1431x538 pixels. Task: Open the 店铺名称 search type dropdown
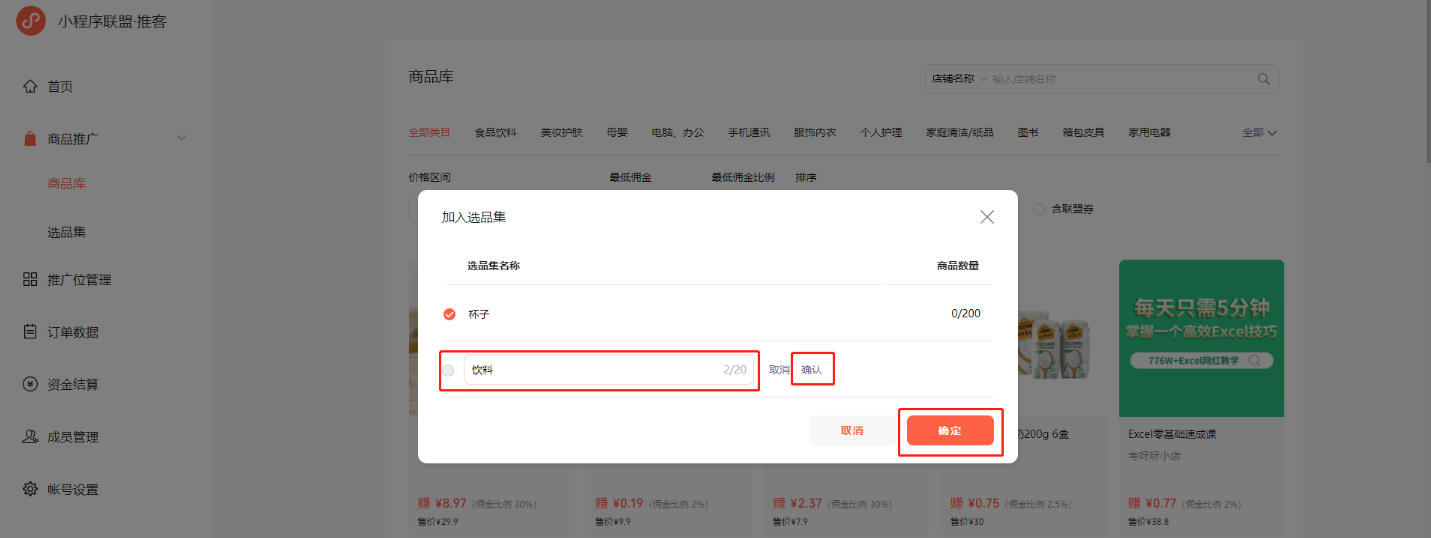(959, 79)
